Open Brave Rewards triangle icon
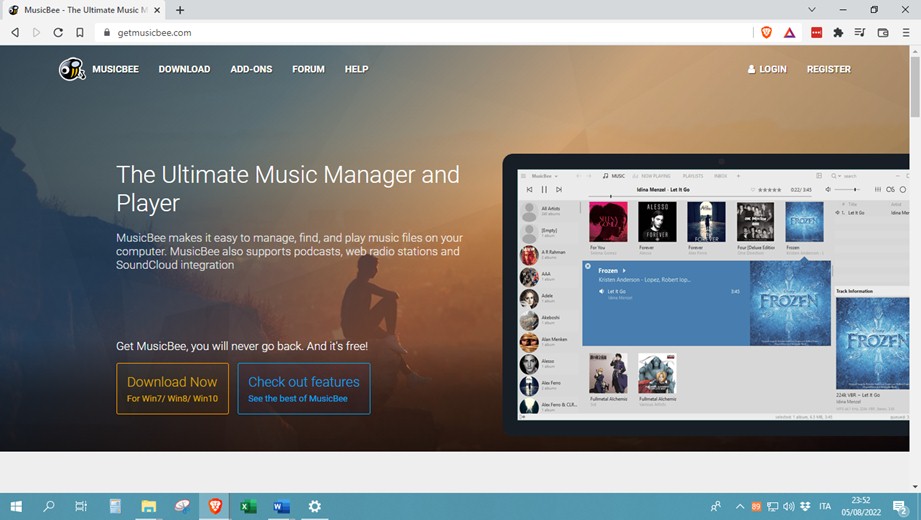Viewport: 921px width, 520px height. point(789,33)
